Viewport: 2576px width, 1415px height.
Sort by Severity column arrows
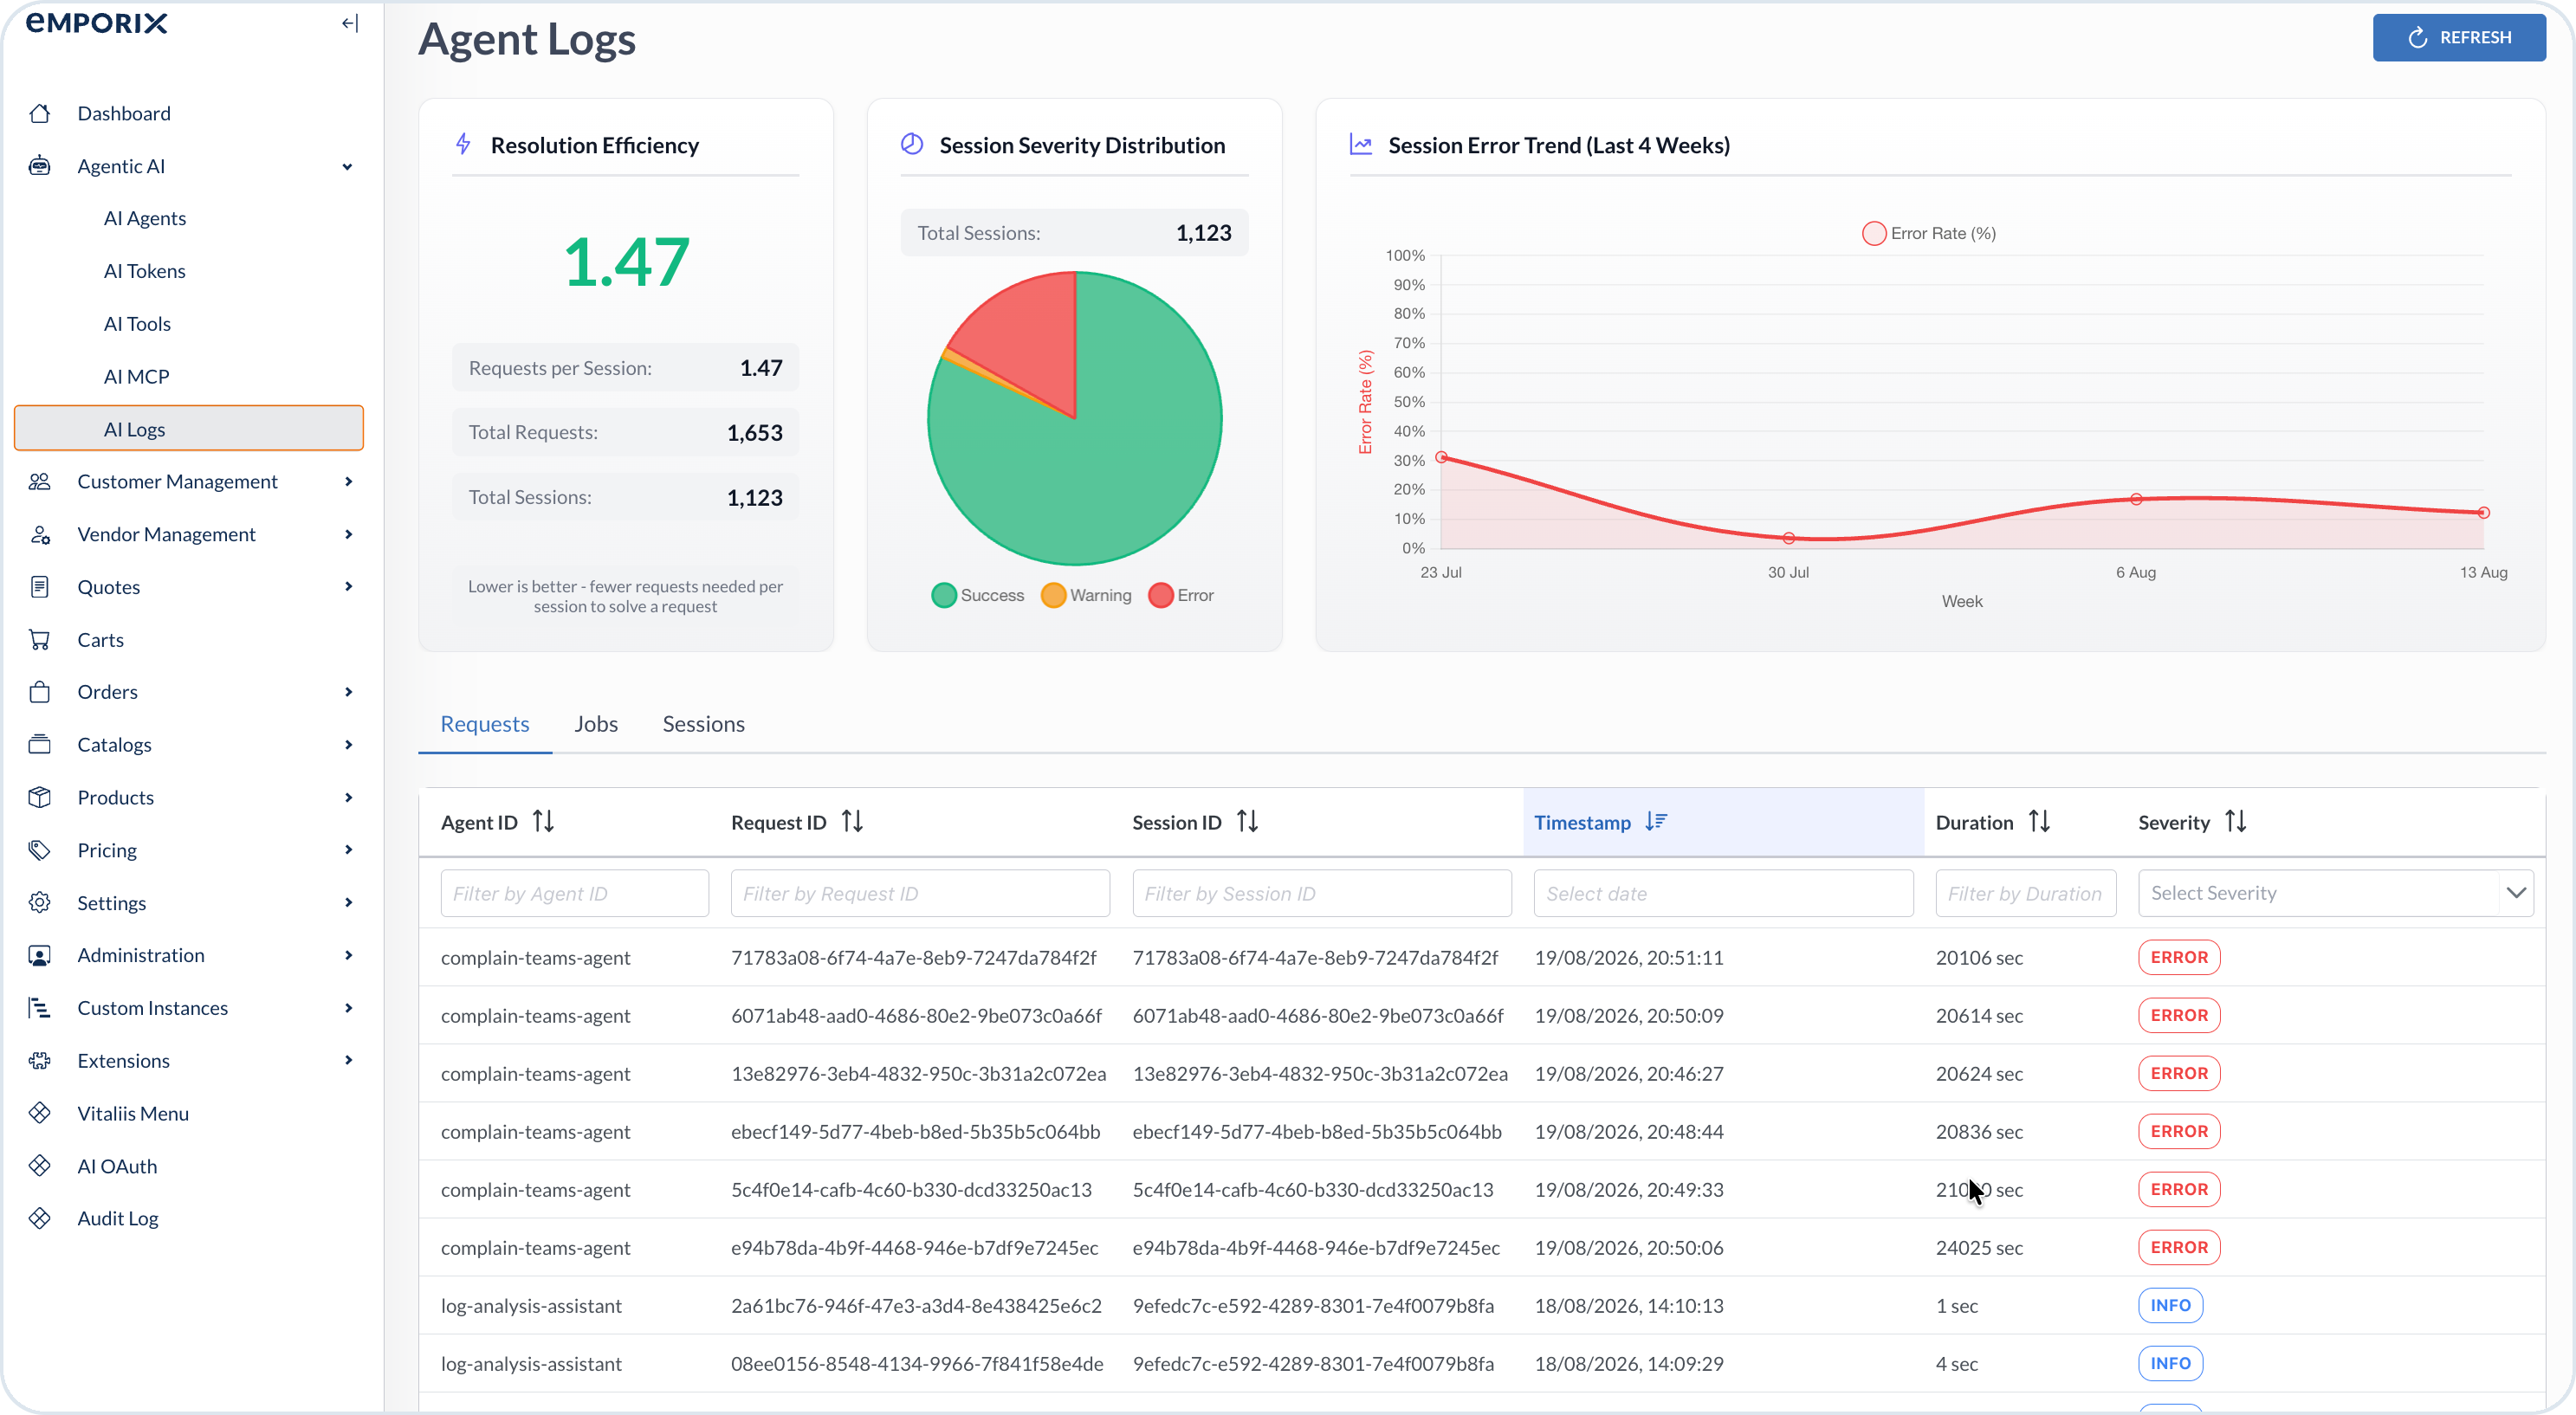point(2236,821)
